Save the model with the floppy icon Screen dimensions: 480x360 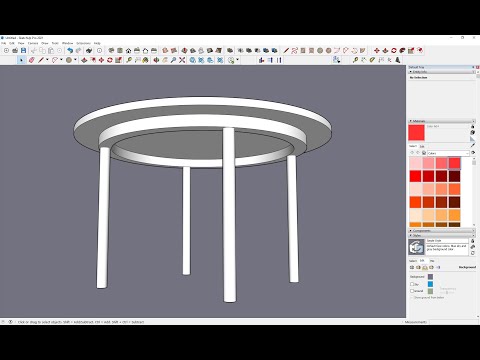pos(23,51)
